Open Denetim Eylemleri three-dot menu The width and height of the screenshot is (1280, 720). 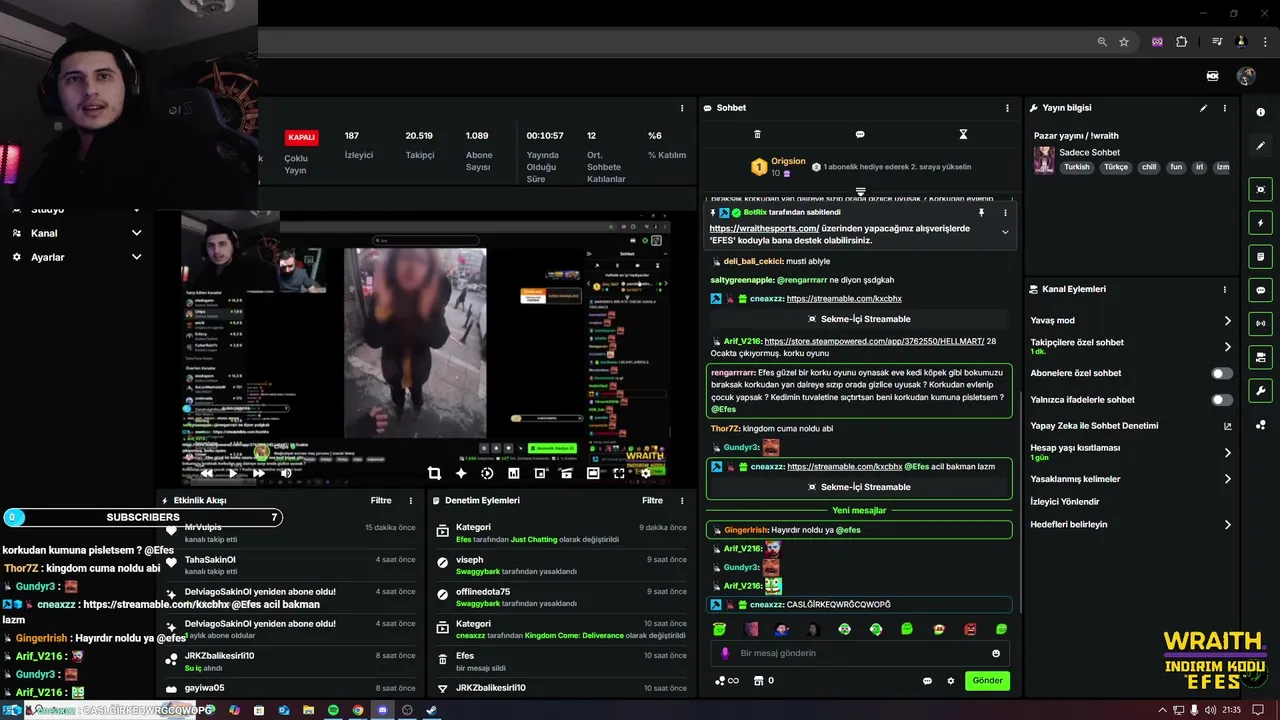coord(682,500)
